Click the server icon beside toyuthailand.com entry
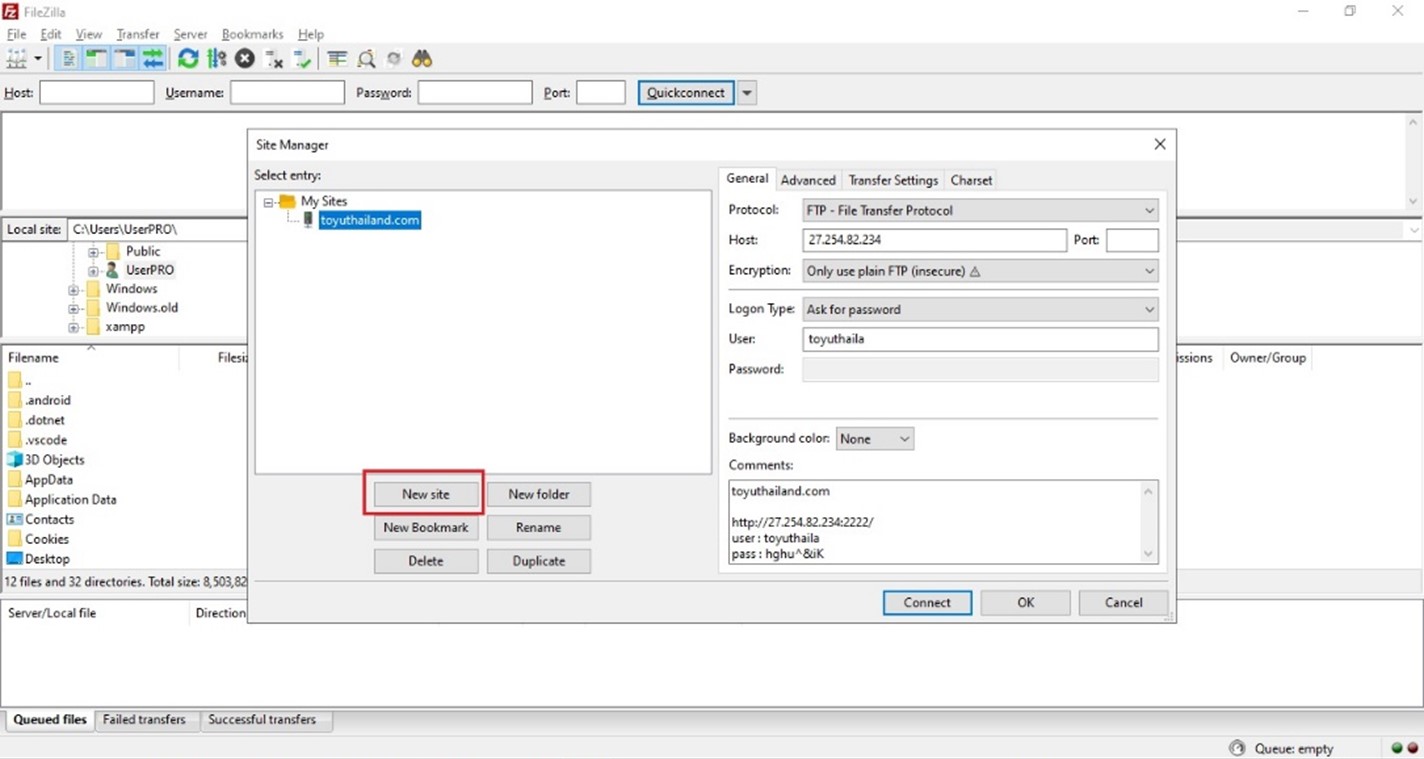Screen dimensions: 1424x759 [308, 220]
